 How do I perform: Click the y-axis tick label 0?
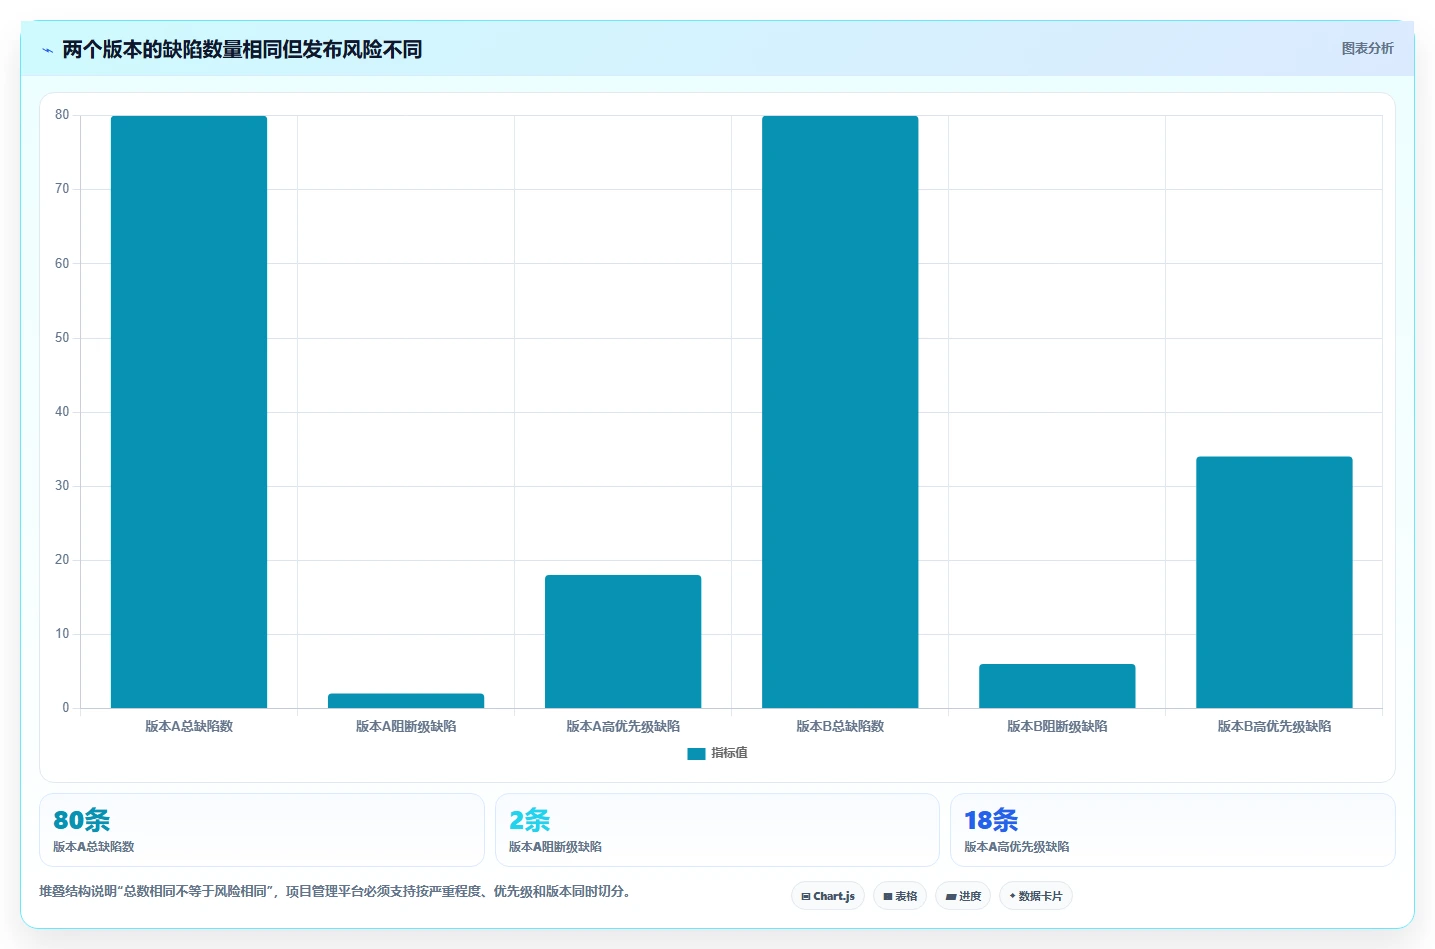point(66,708)
